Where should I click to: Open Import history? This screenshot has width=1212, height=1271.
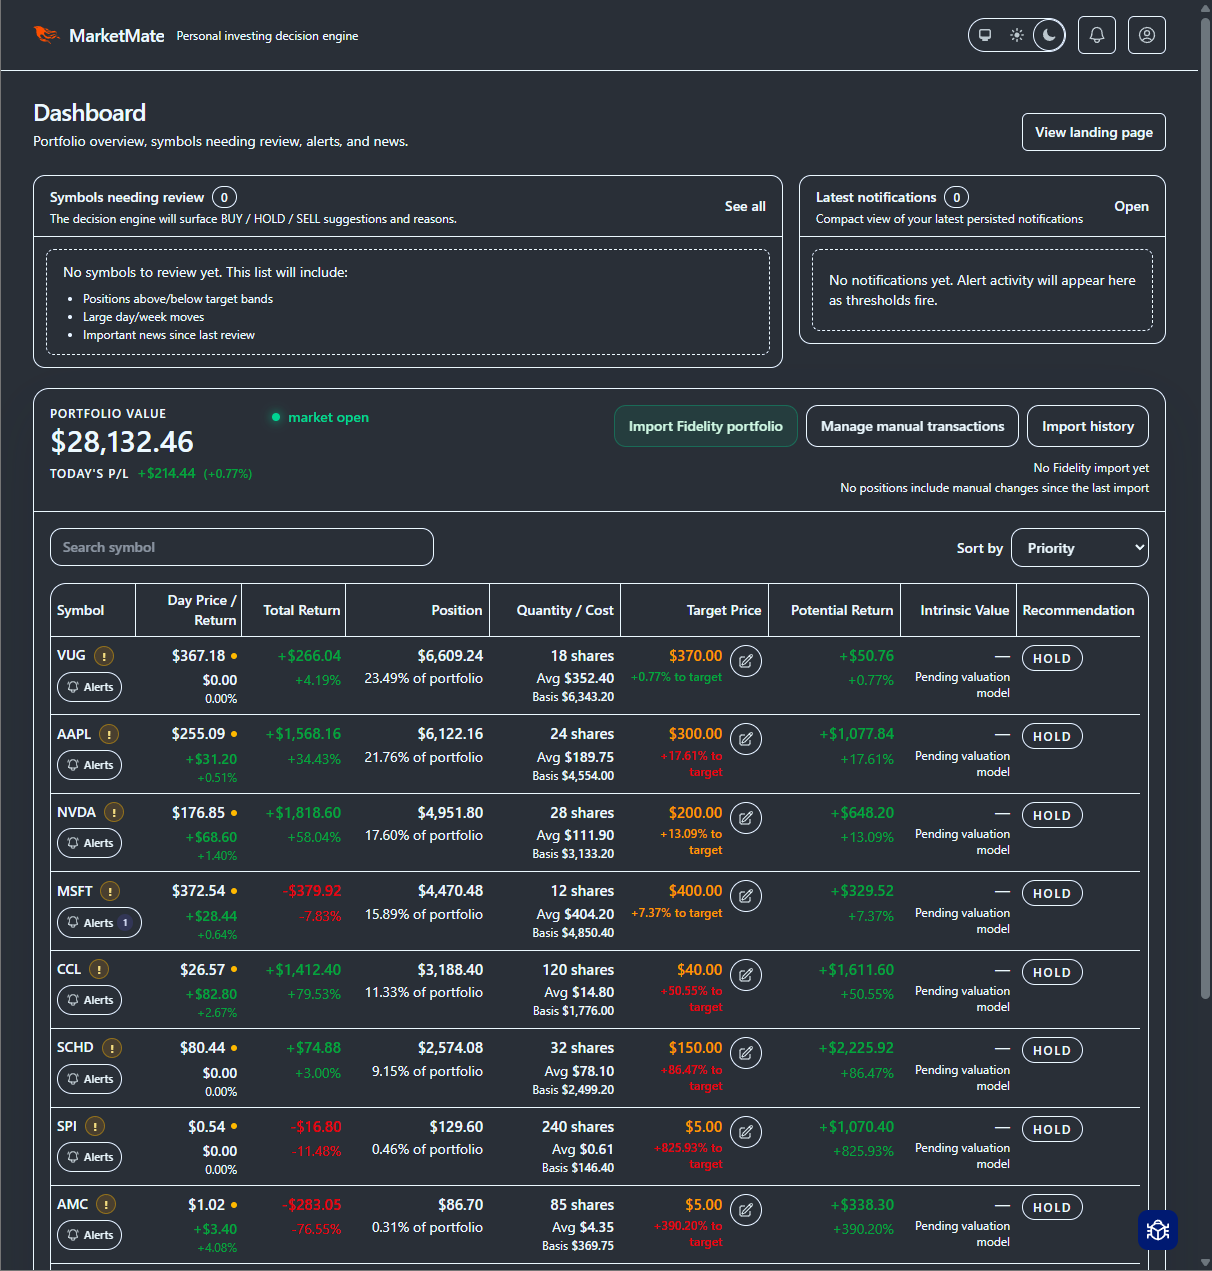pos(1087,426)
